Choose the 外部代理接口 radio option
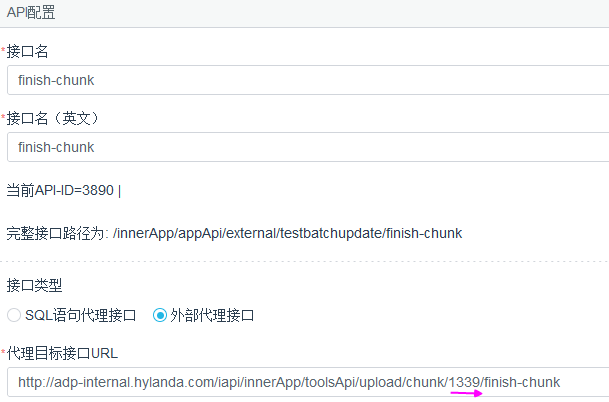 (x=160, y=315)
